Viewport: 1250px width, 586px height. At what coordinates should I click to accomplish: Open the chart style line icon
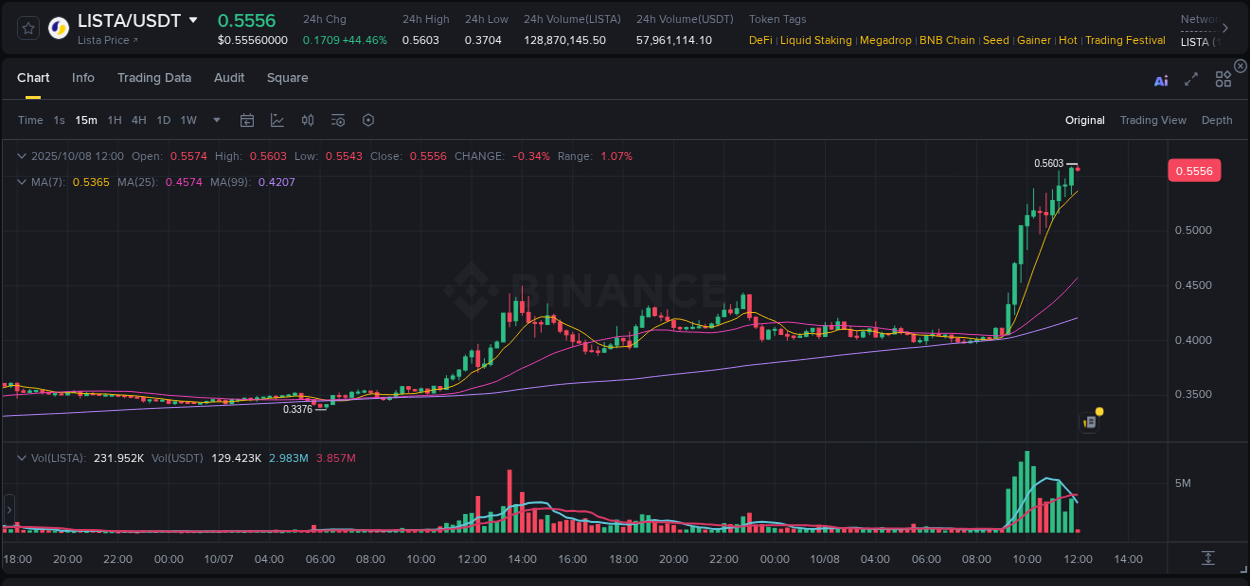click(279, 119)
